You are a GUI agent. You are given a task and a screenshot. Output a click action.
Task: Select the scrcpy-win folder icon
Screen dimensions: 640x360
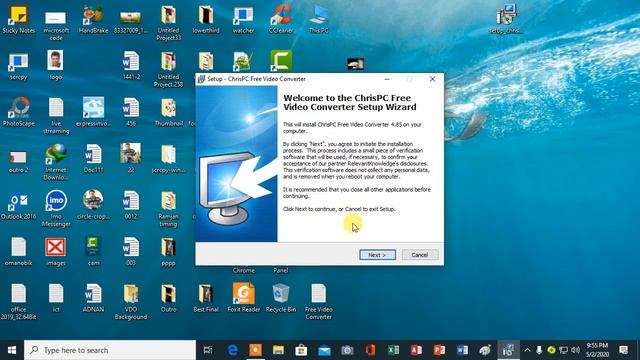[x=168, y=158]
